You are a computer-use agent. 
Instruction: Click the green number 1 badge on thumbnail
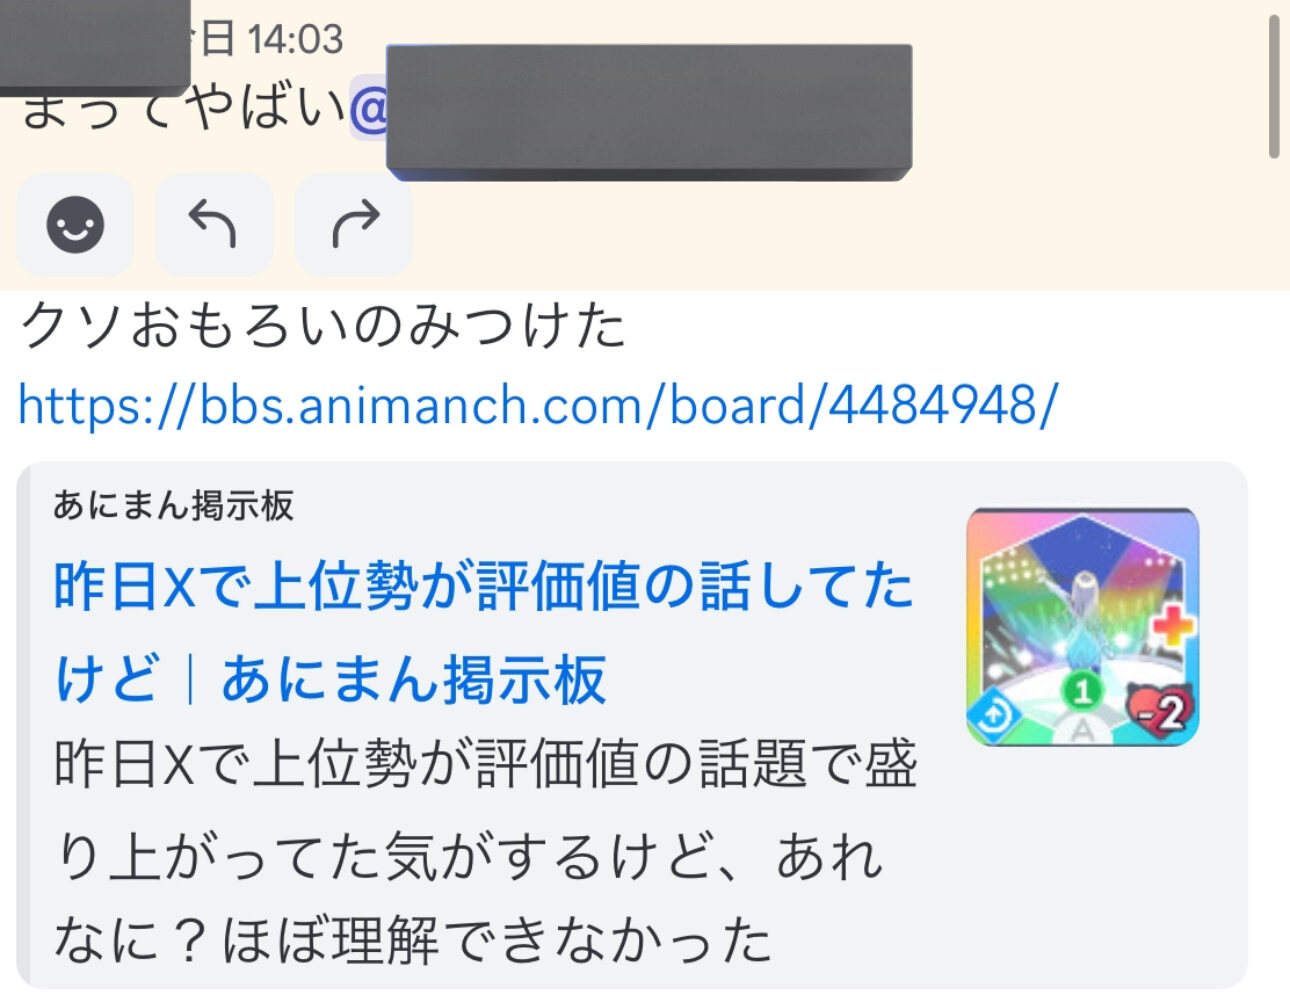click(x=1081, y=689)
